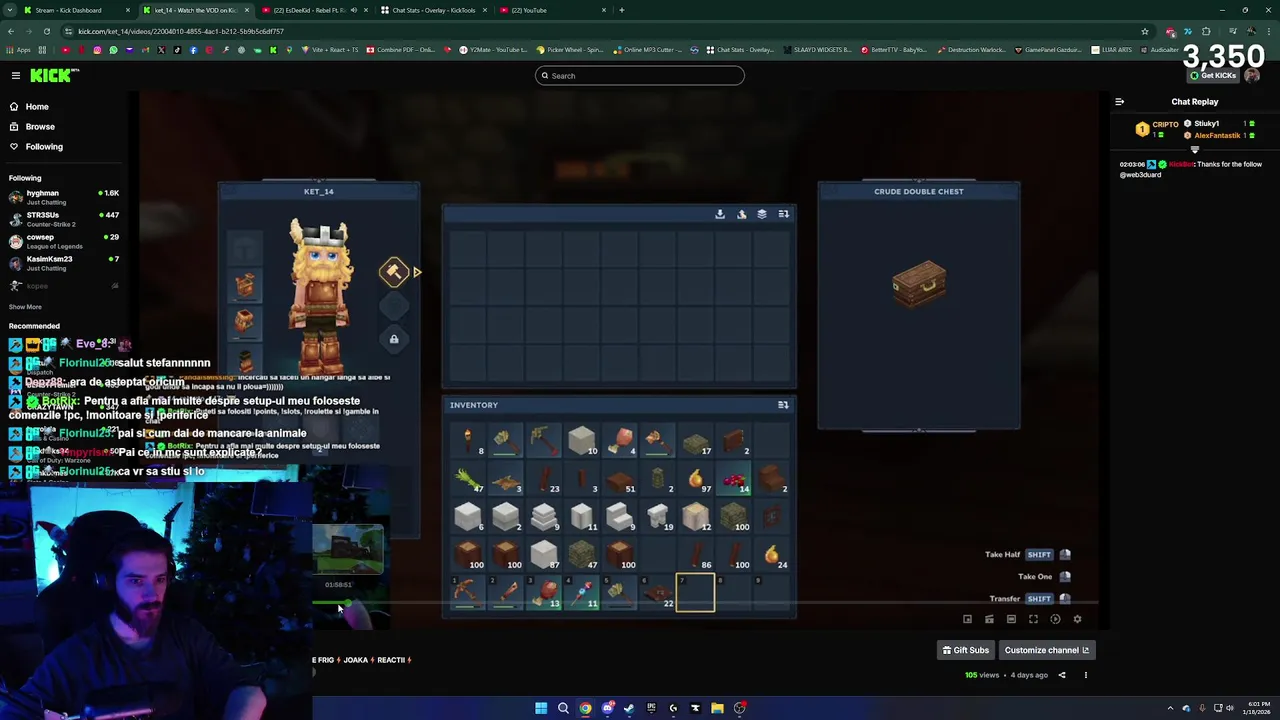Image resolution: width=1280 pixels, height=720 pixels.
Task: Open the cowsep channel in the Following list
Action: [x=62, y=241]
